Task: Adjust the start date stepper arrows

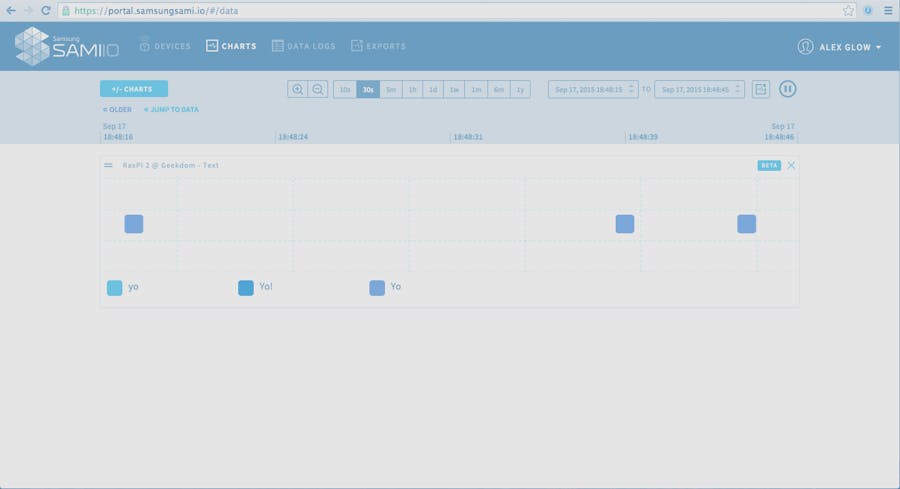Action: tap(631, 89)
